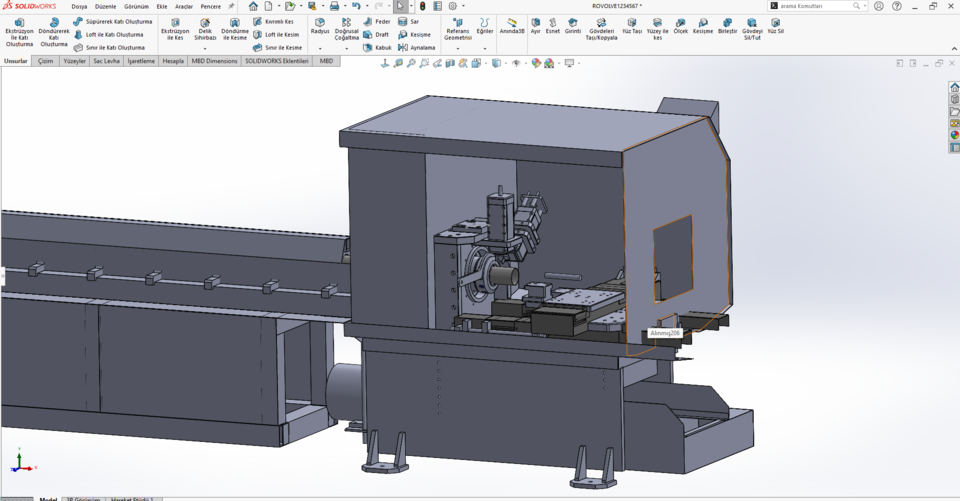Click the Draft tool
The height and width of the screenshot is (501, 960).
click(x=377, y=35)
